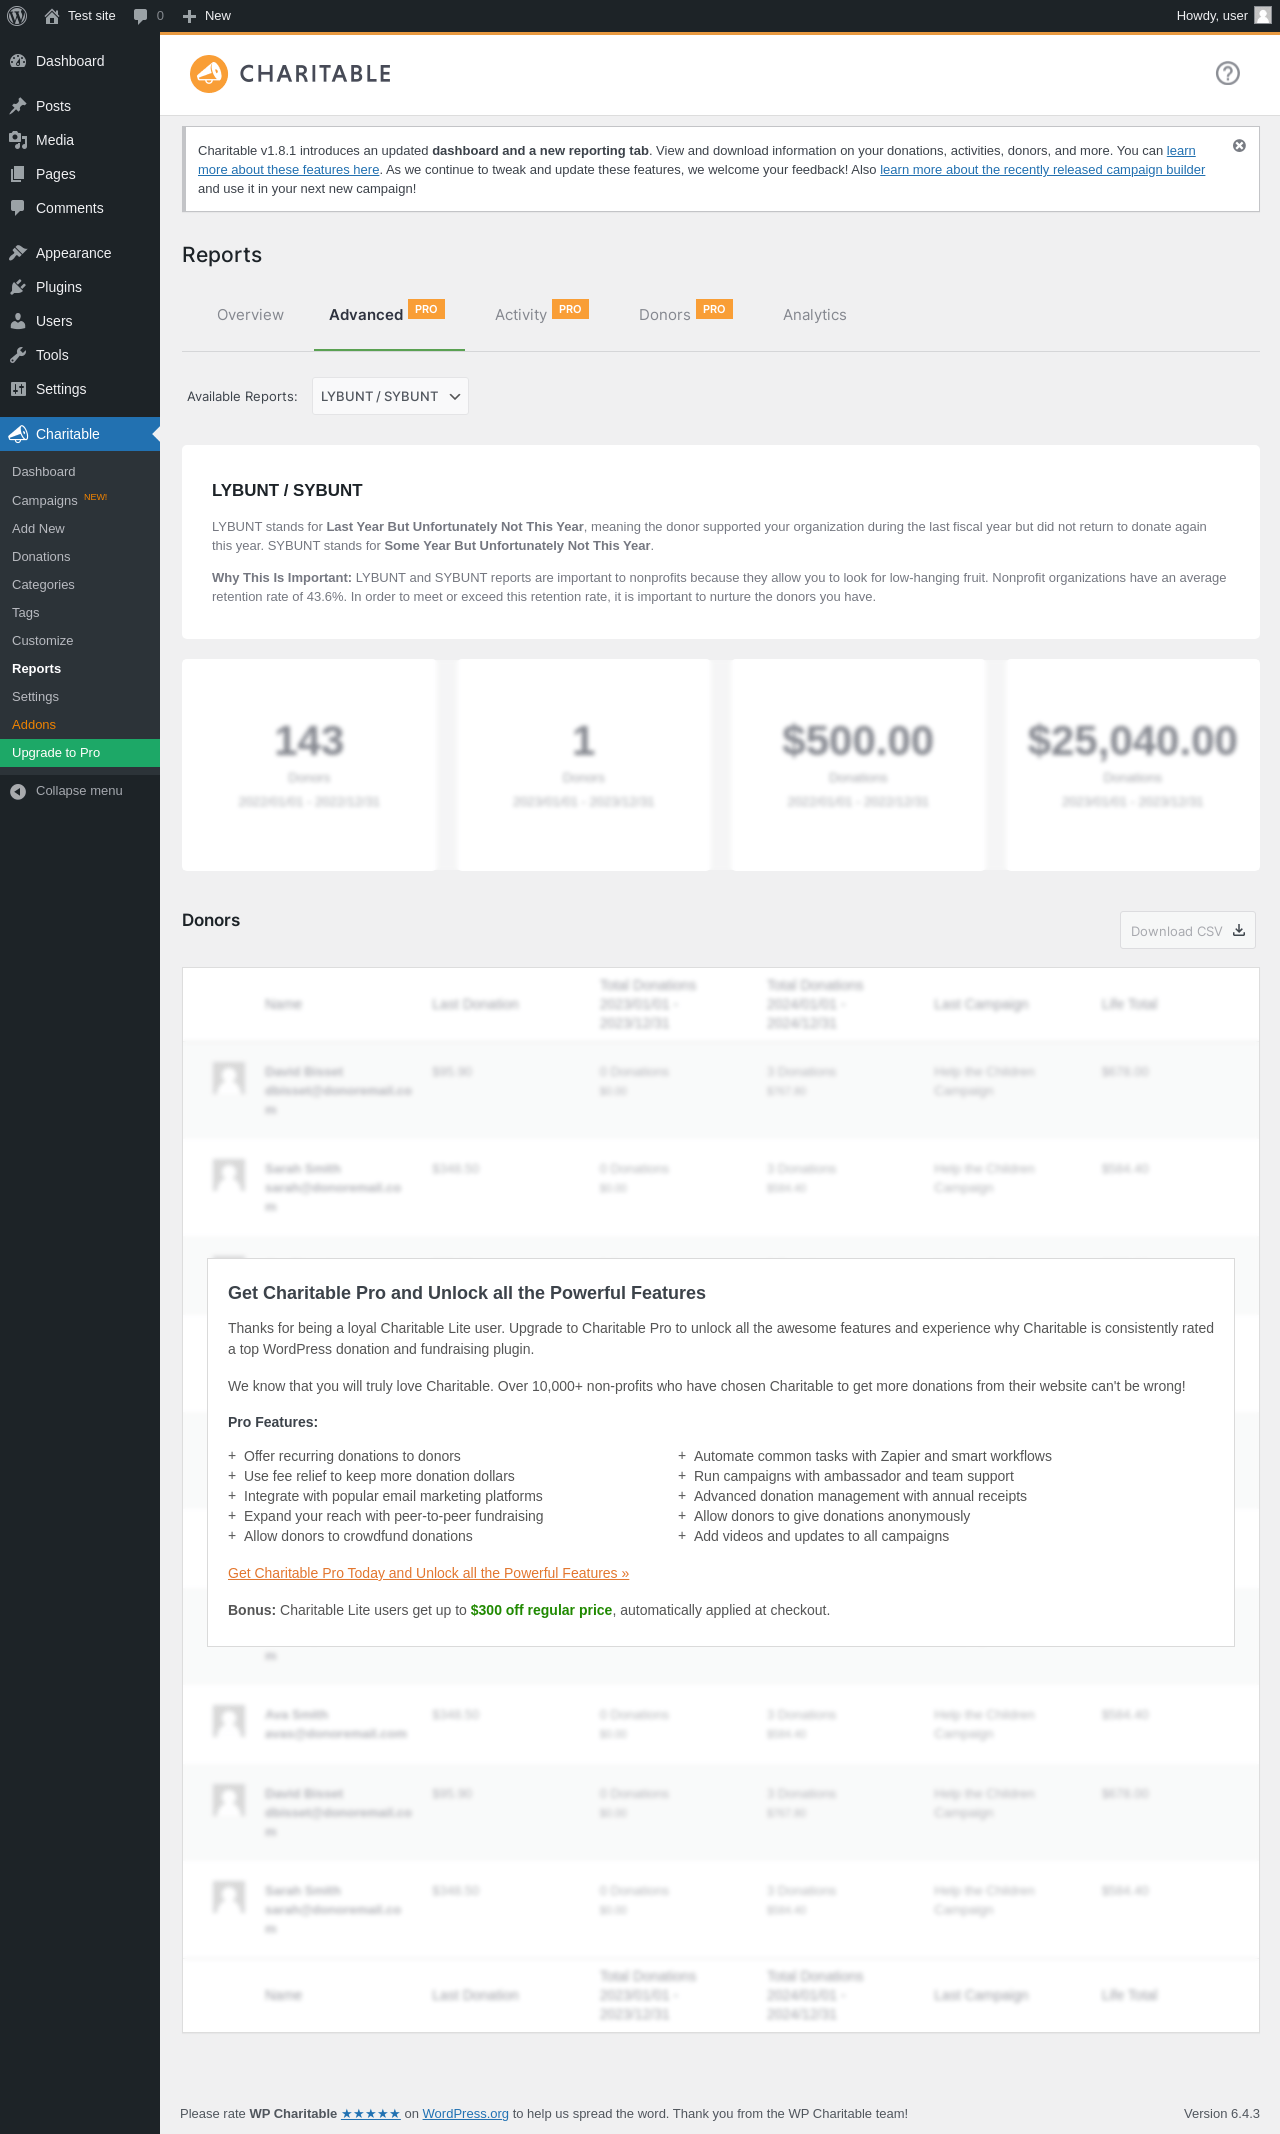Viewport: 1280px width, 2134px height.
Task: Click Charitable megaphone icon in sidebar
Action: 18,434
